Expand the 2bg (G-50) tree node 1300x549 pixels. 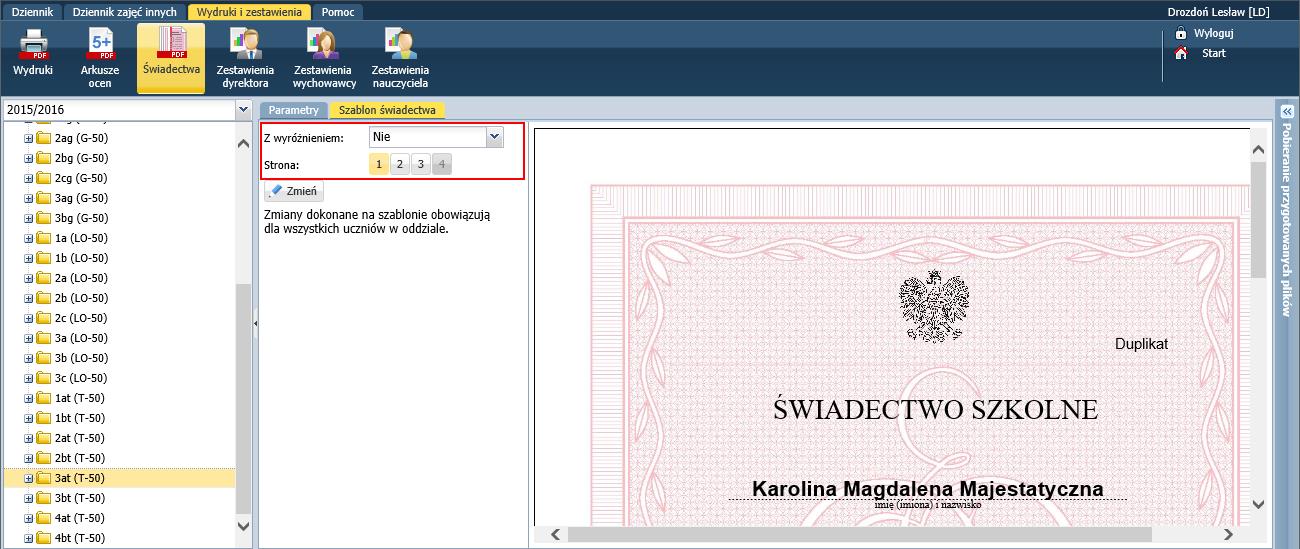(x=29, y=158)
